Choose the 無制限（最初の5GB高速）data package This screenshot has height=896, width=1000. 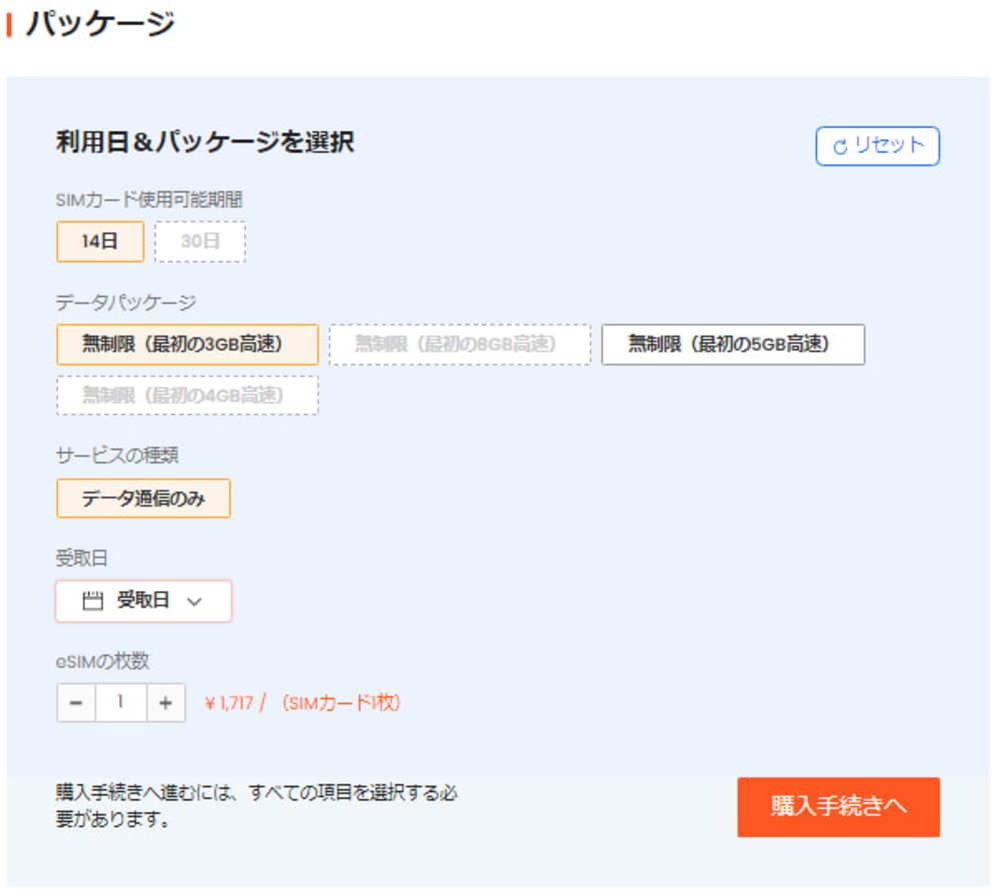pyautogui.click(x=733, y=345)
